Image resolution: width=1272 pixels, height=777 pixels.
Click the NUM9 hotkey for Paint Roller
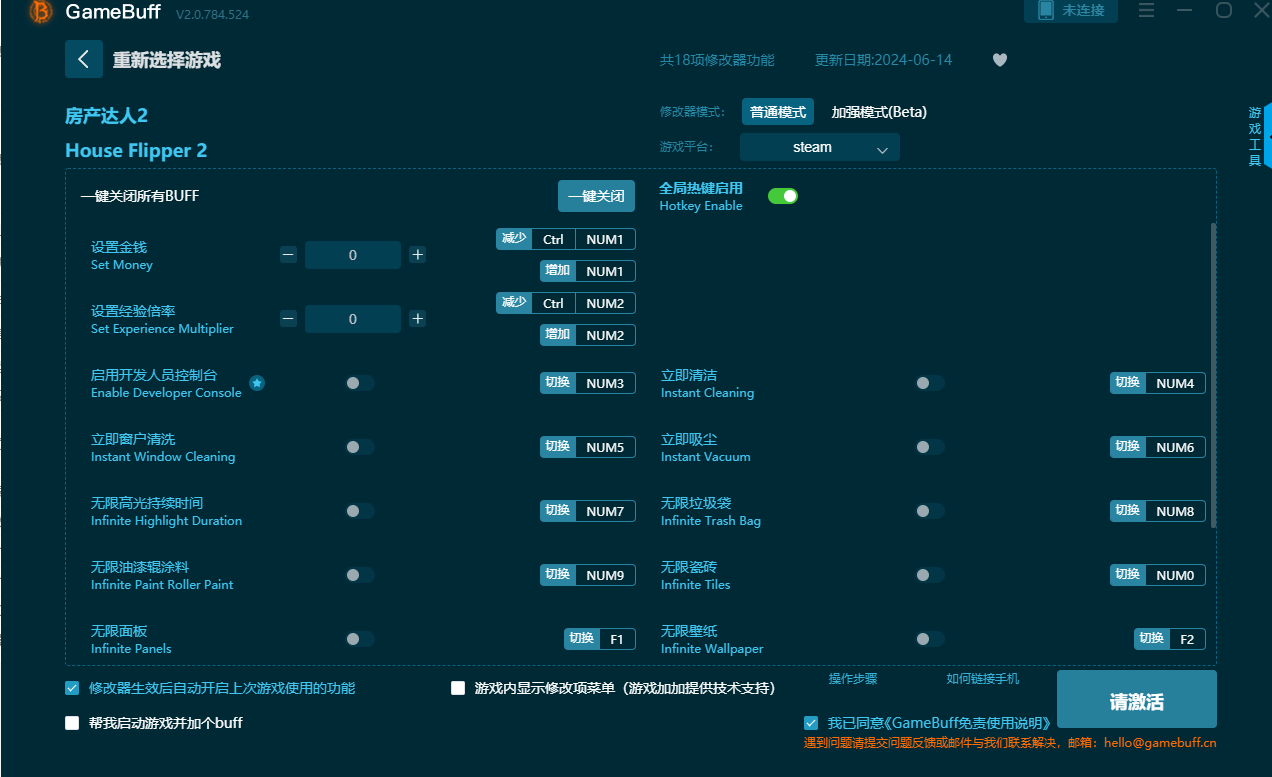coord(588,575)
